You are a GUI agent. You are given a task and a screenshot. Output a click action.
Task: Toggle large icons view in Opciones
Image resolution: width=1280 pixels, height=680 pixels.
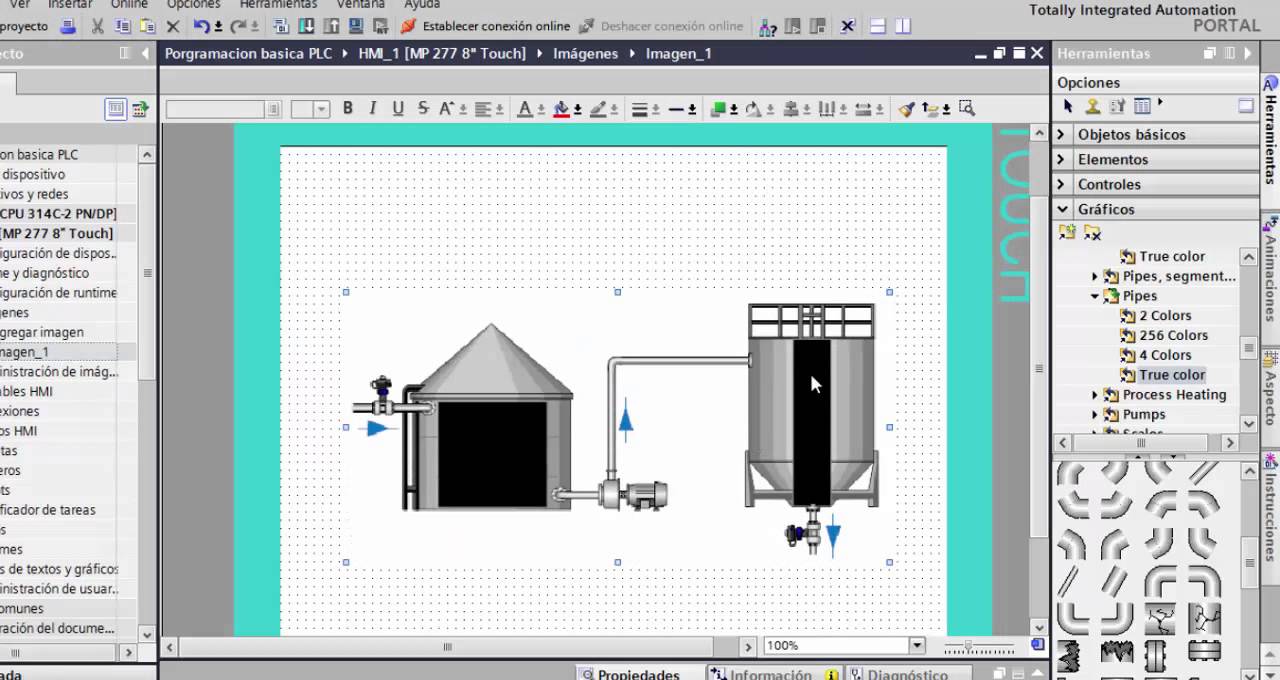click(1246, 106)
